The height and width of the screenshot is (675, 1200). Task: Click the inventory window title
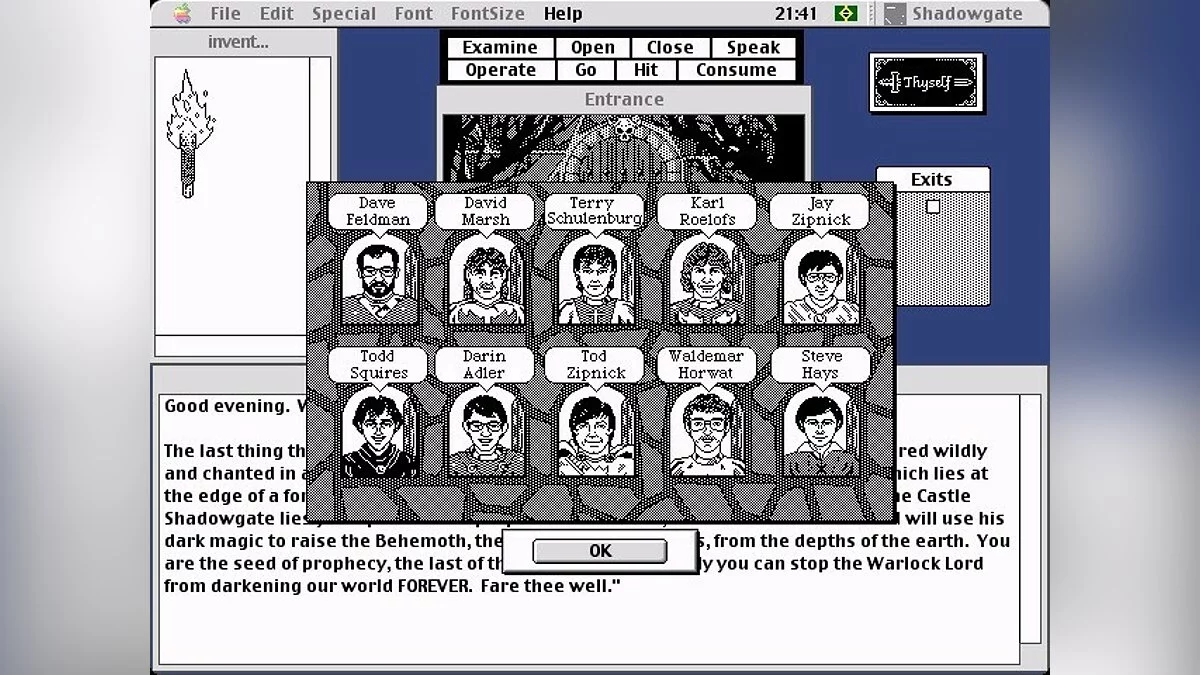(x=236, y=42)
